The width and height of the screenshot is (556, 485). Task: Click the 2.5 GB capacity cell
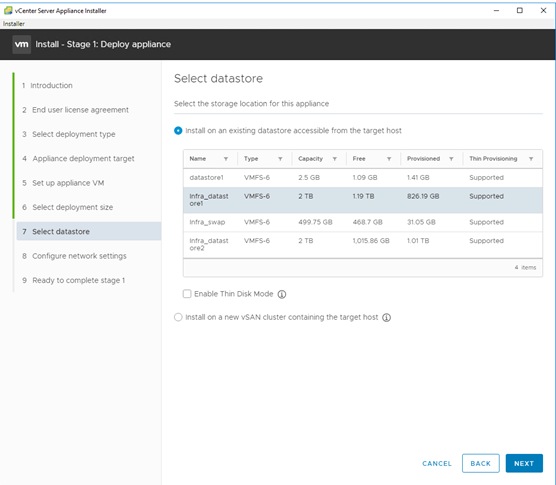click(x=309, y=178)
